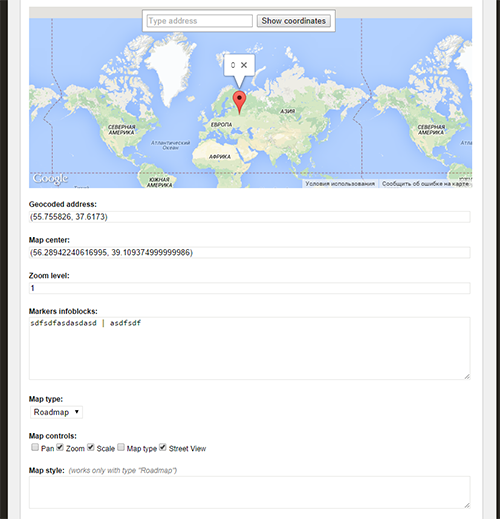The image size is (500, 519).
Task: Close the marker info window
Action: click(244, 65)
